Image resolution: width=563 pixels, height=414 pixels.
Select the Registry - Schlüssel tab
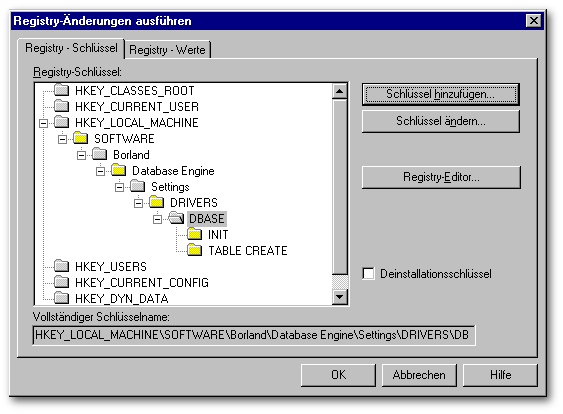click(x=71, y=48)
